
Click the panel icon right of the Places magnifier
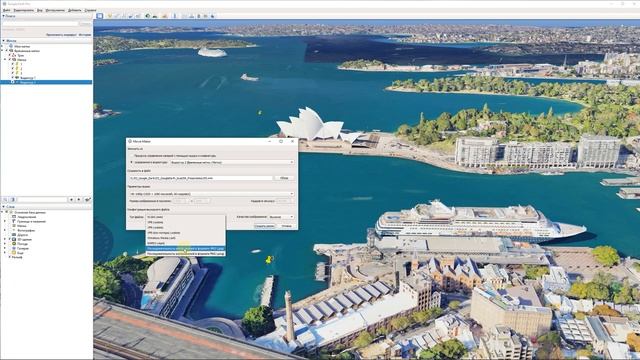pyautogui.click(x=13, y=200)
